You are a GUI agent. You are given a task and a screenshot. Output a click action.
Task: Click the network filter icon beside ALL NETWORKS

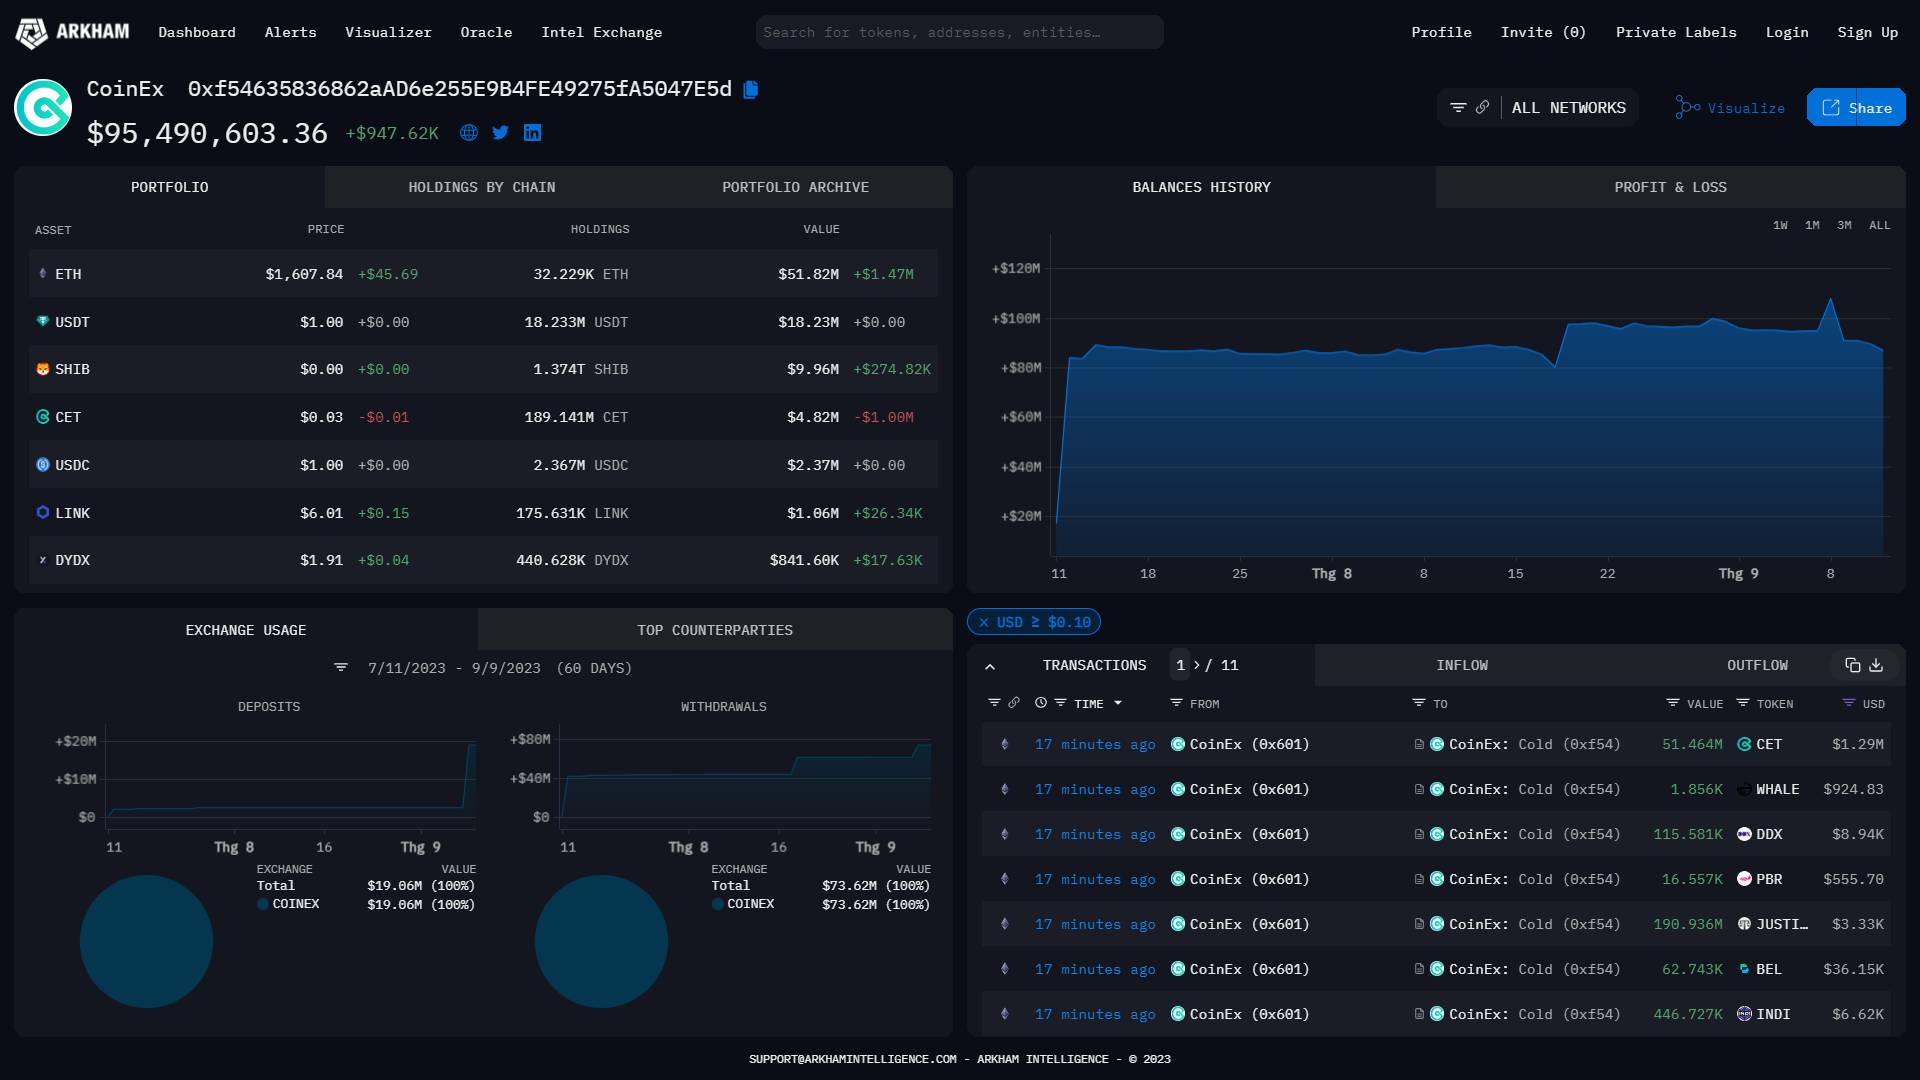[1458, 108]
